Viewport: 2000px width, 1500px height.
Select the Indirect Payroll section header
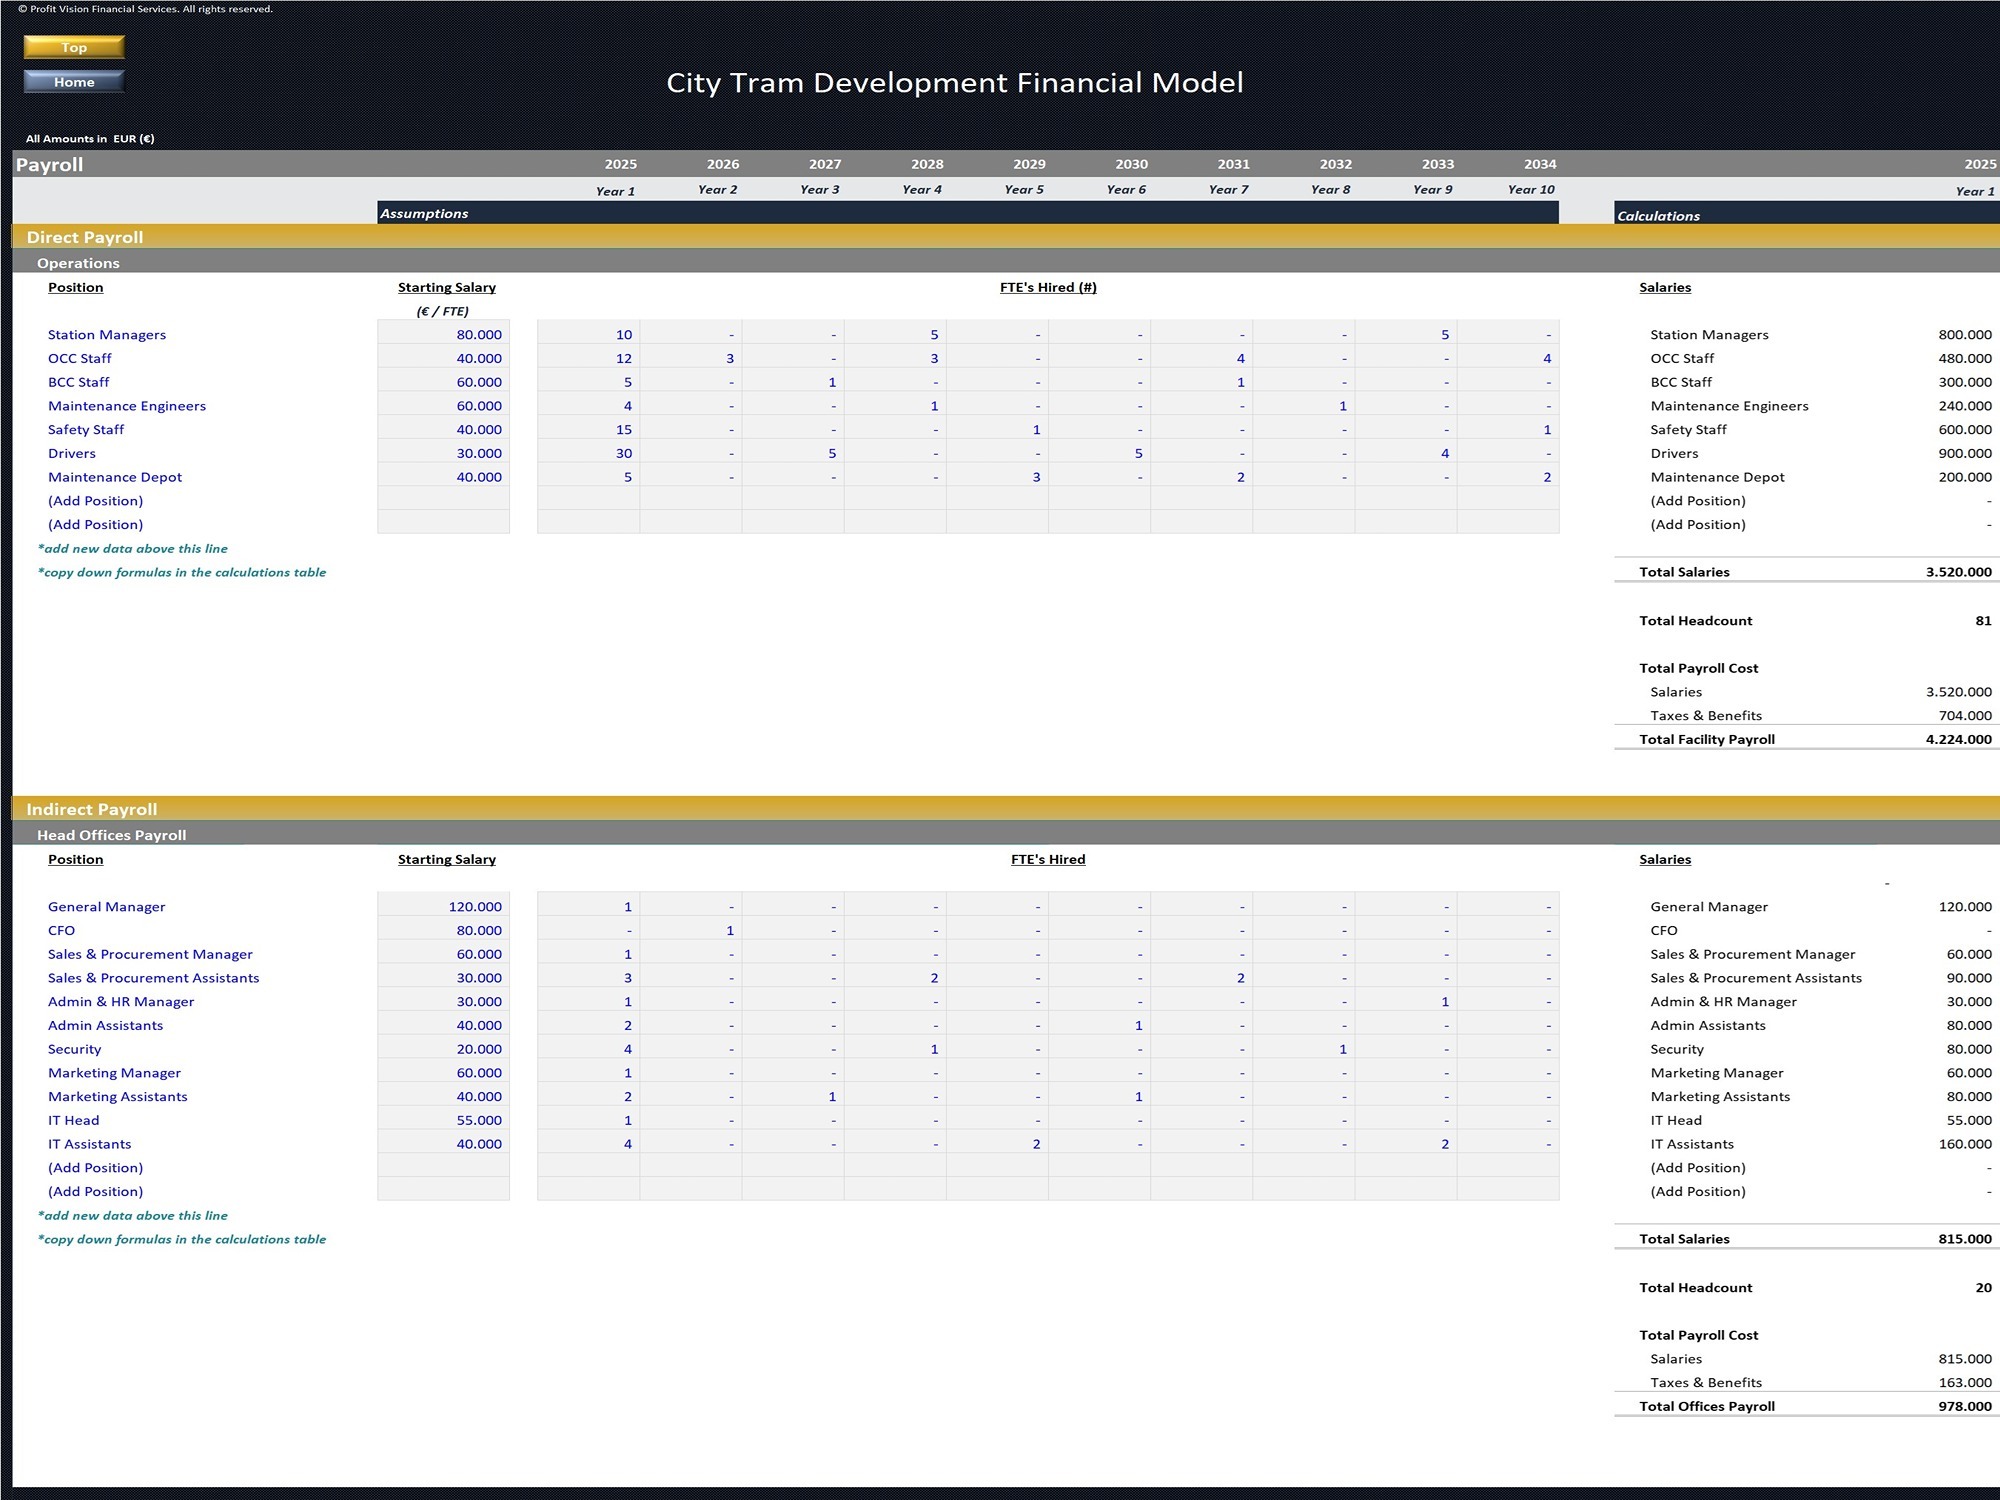click(x=92, y=809)
